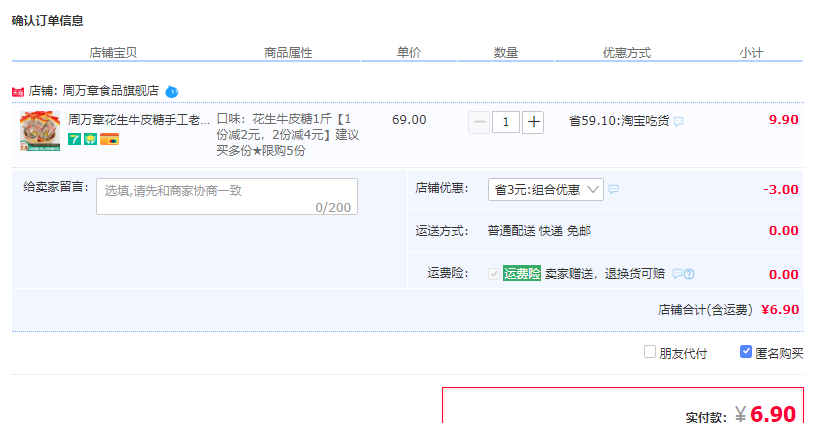
Task: Open the note icon beside 组合优惠 dropdown
Action: tap(614, 189)
